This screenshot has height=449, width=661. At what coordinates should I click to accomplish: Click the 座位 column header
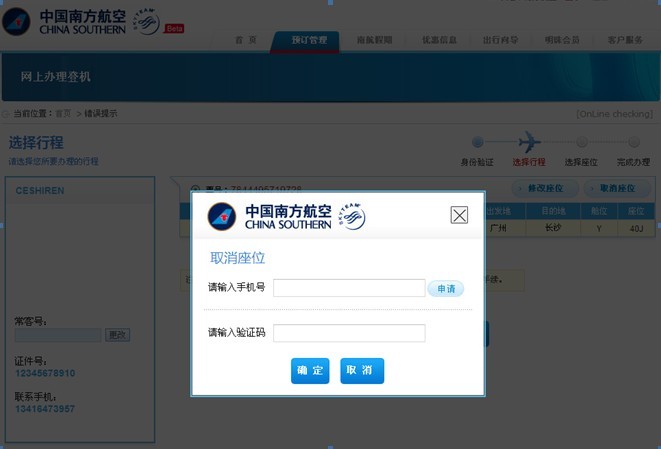pos(636,211)
